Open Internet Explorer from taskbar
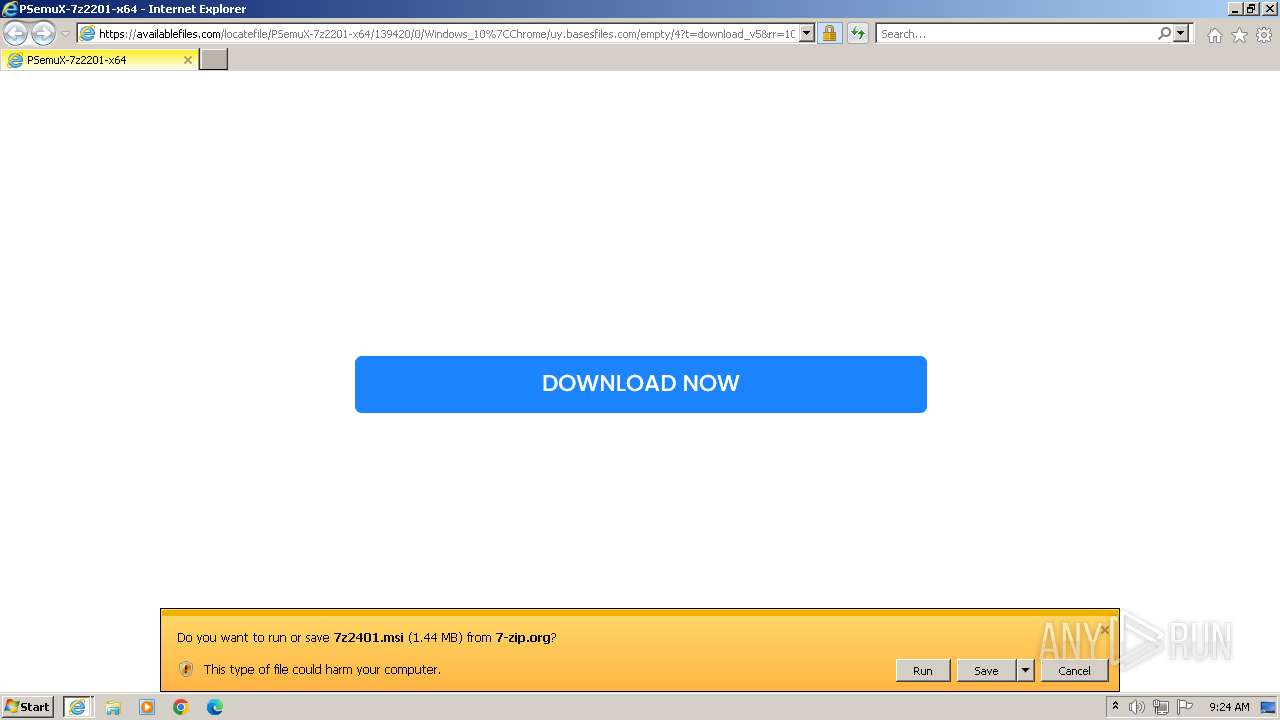The height and width of the screenshot is (720, 1280). [x=77, y=707]
